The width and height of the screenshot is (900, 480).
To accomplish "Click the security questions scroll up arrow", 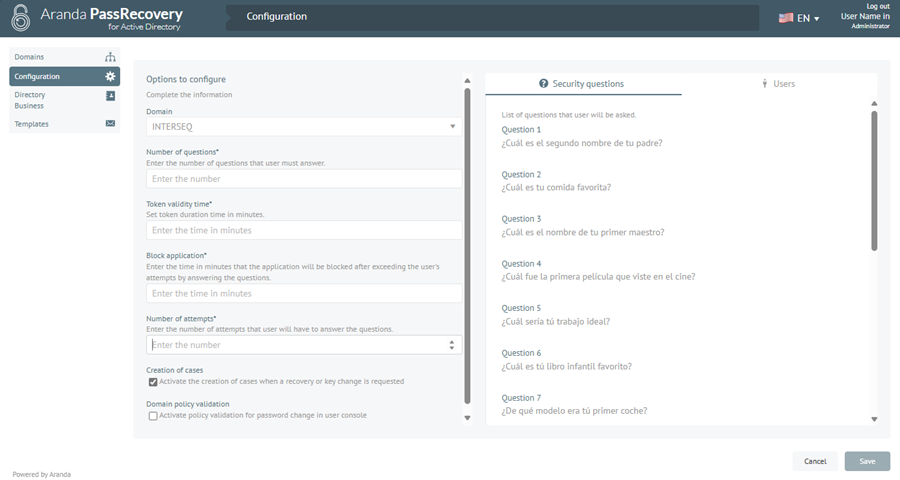I will [x=874, y=103].
